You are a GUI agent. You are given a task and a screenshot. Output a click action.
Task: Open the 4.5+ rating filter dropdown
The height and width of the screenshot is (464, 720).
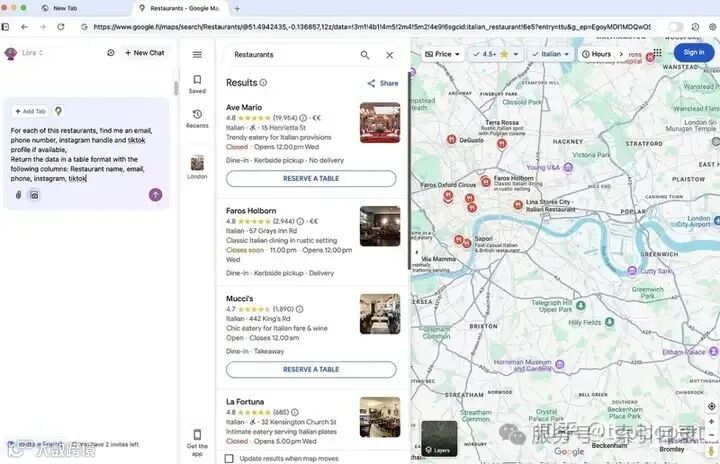click(496, 54)
